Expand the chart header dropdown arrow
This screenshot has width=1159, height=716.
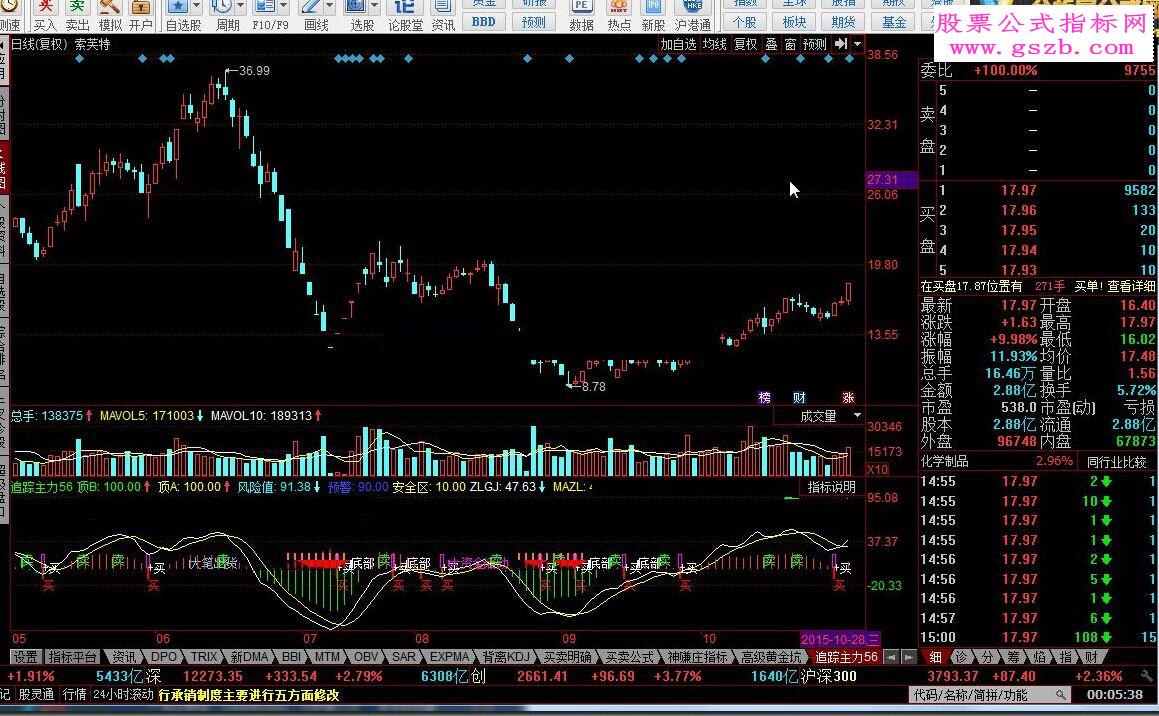click(857, 44)
